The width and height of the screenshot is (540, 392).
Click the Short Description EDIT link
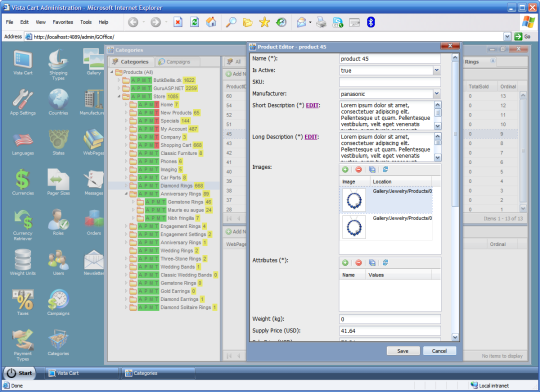312,105
